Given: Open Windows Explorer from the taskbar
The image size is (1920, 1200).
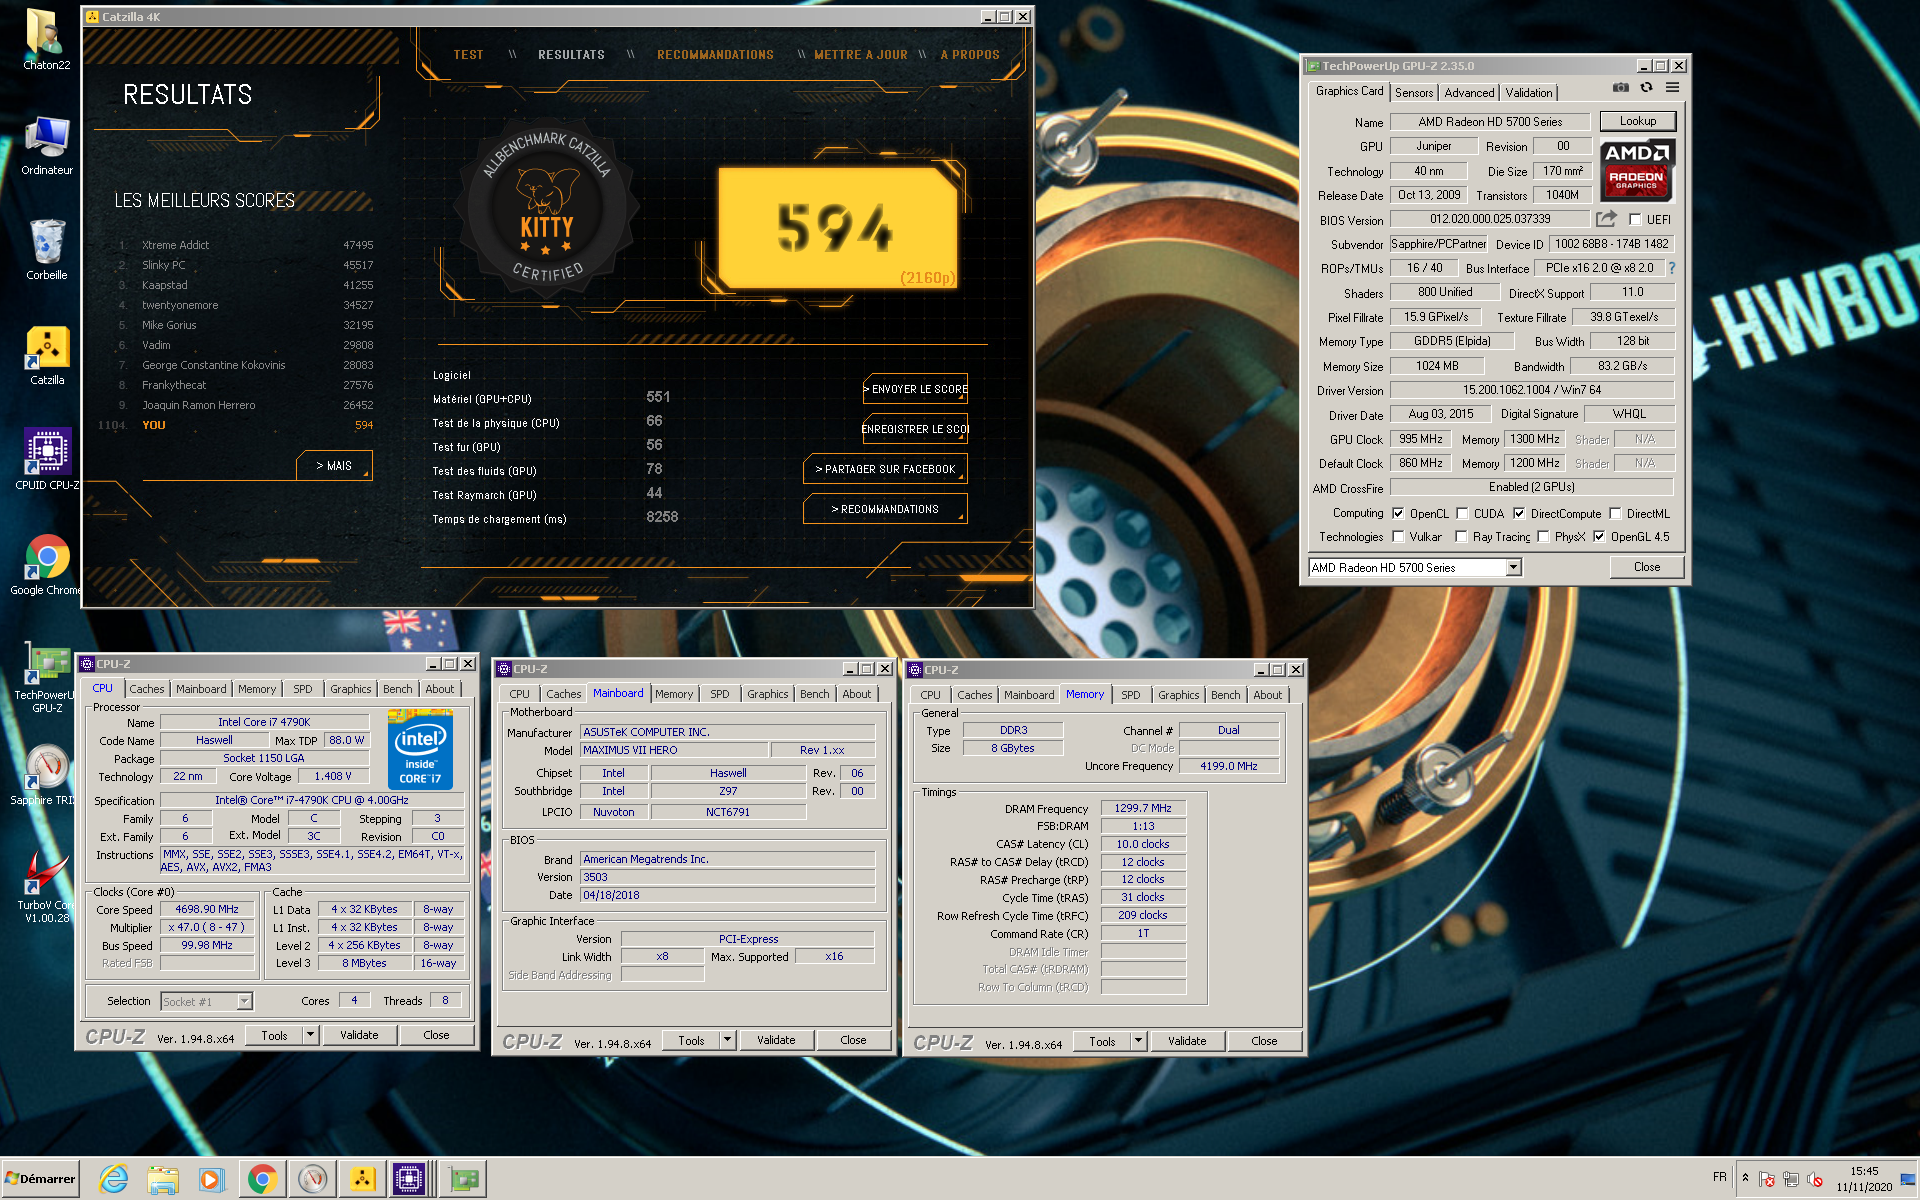Looking at the screenshot, I should click(163, 1179).
